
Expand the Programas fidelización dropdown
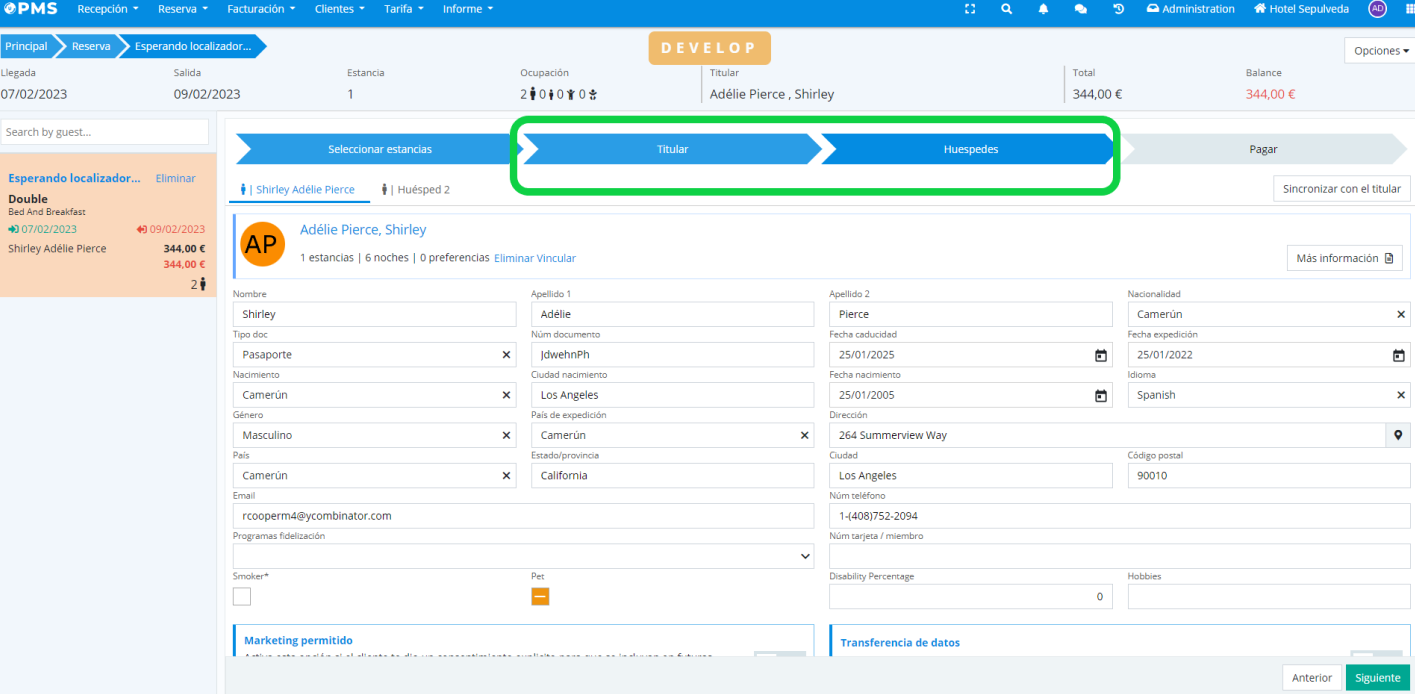tap(806, 556)
